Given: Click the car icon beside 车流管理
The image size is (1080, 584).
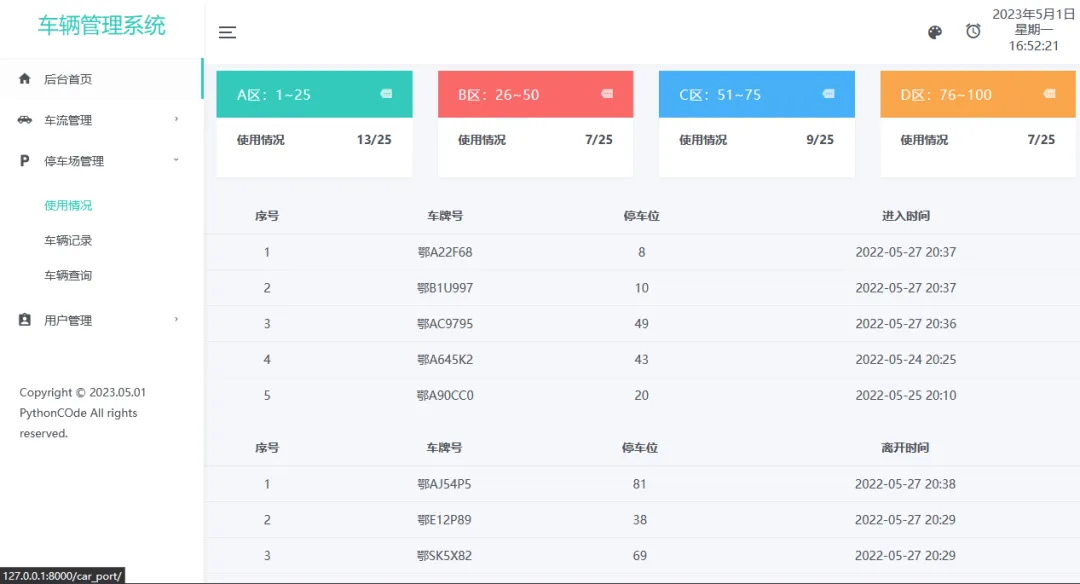Looking at the screenshot, I should (x=25, y=120).
